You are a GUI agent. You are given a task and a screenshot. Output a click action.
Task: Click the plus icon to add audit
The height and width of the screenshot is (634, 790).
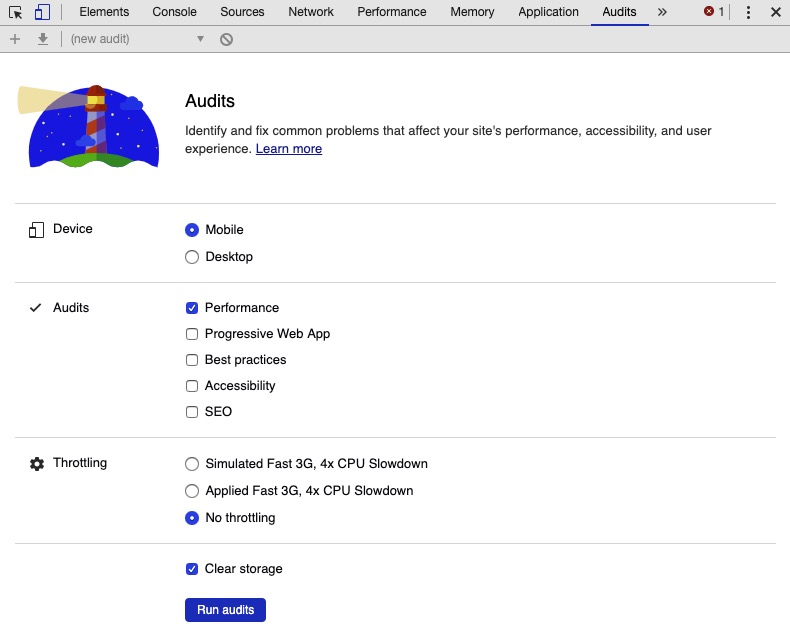(14, 39)
